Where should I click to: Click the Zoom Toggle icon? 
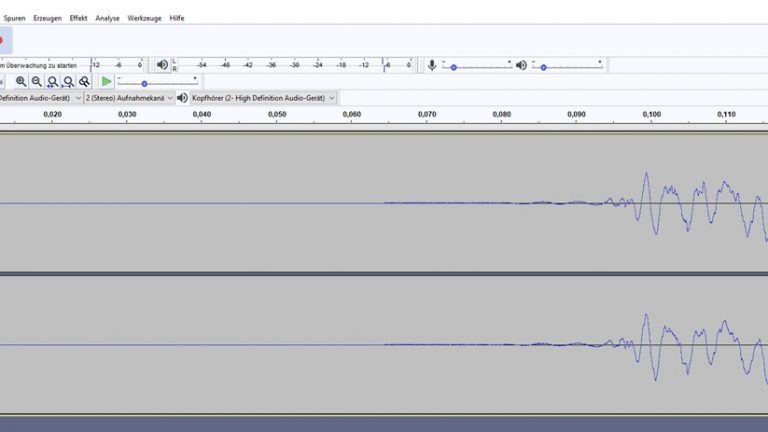point(84,82)
